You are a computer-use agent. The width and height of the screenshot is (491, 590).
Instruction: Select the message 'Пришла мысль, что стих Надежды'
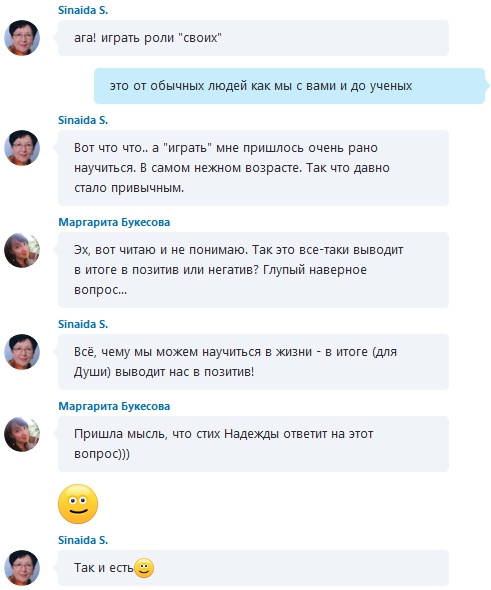click(x=253, y=444)
